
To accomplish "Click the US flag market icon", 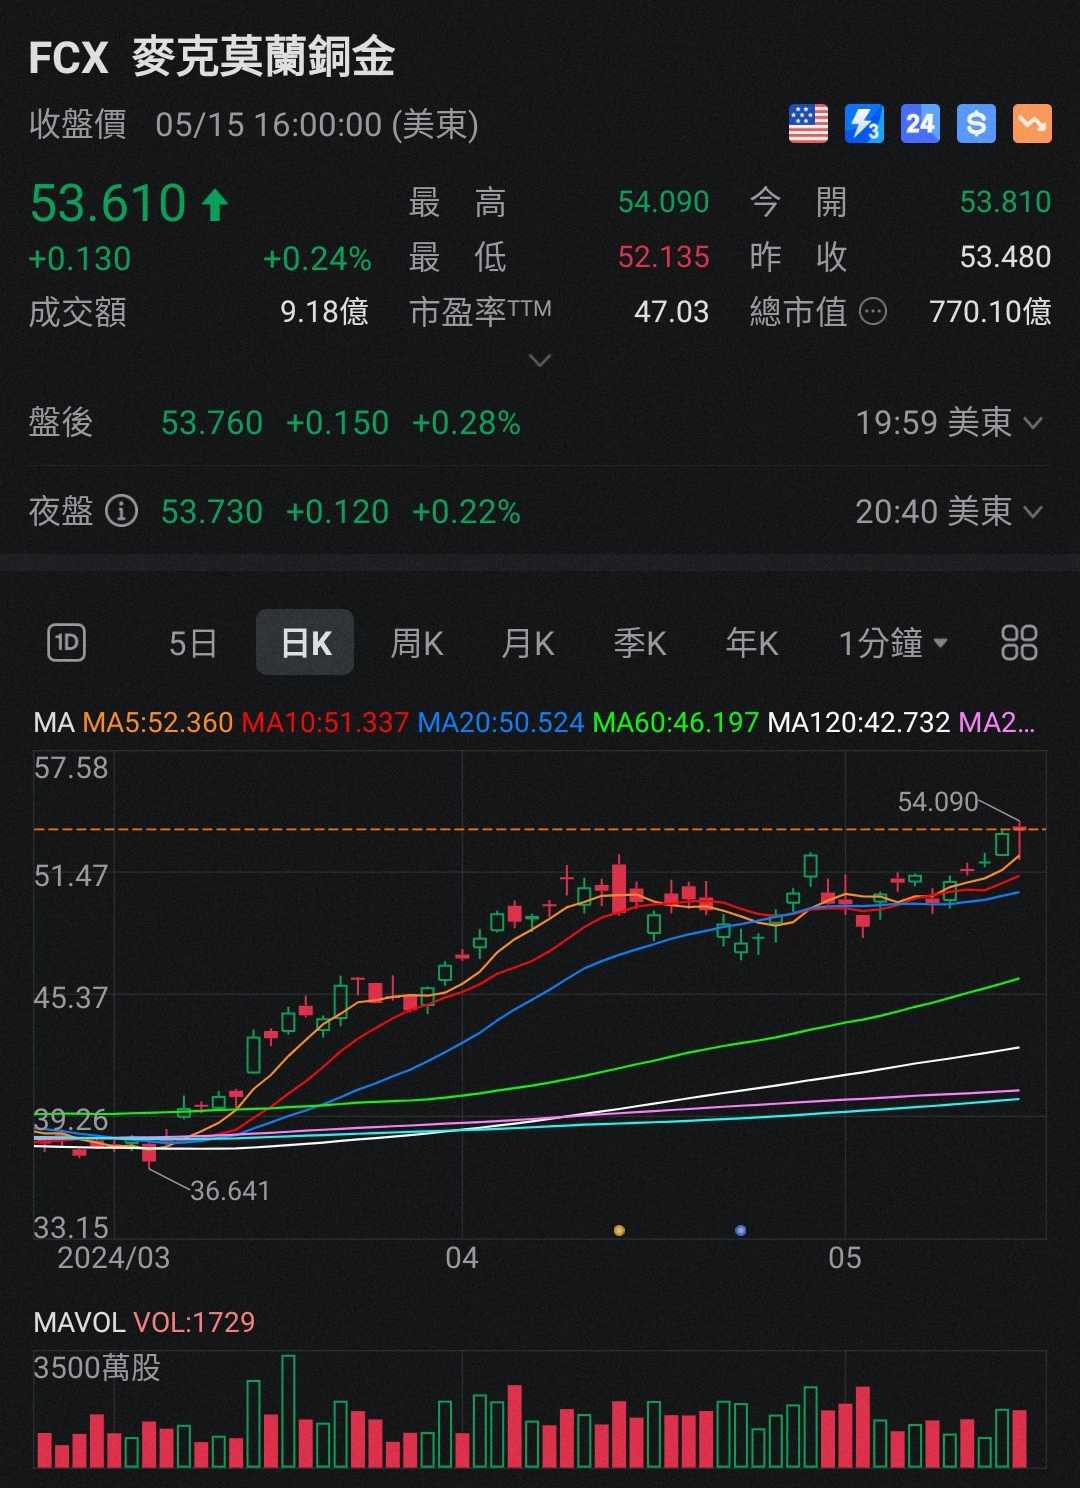I will point(808,123).
